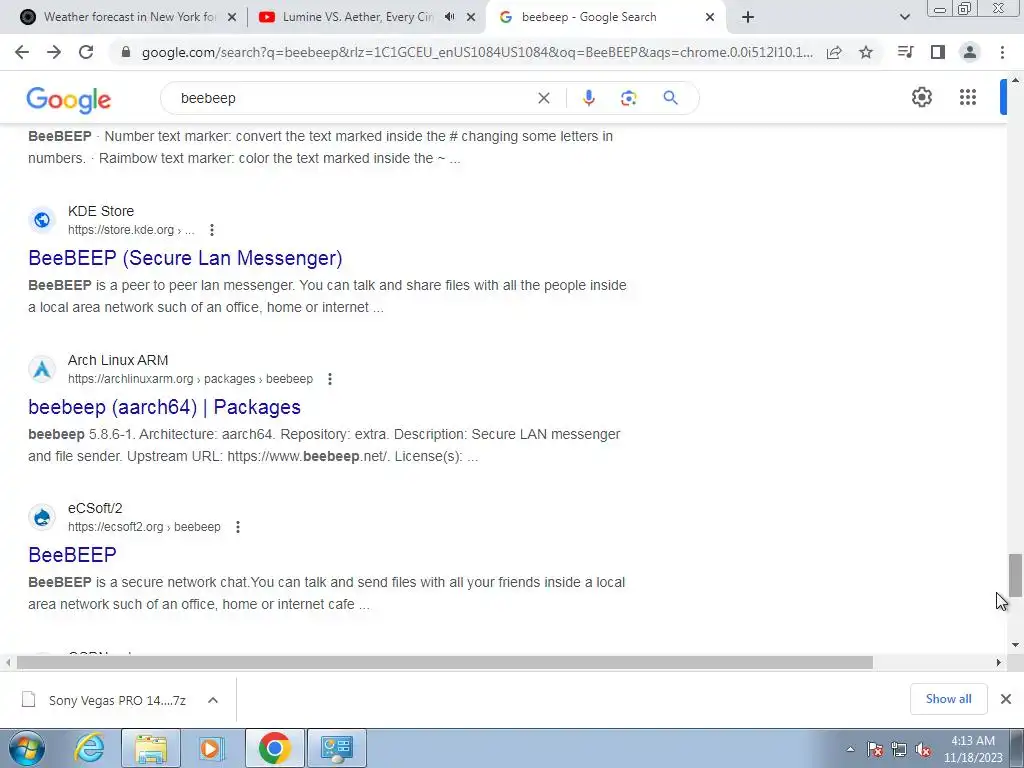Click the address bar URL

coord(477,52)
